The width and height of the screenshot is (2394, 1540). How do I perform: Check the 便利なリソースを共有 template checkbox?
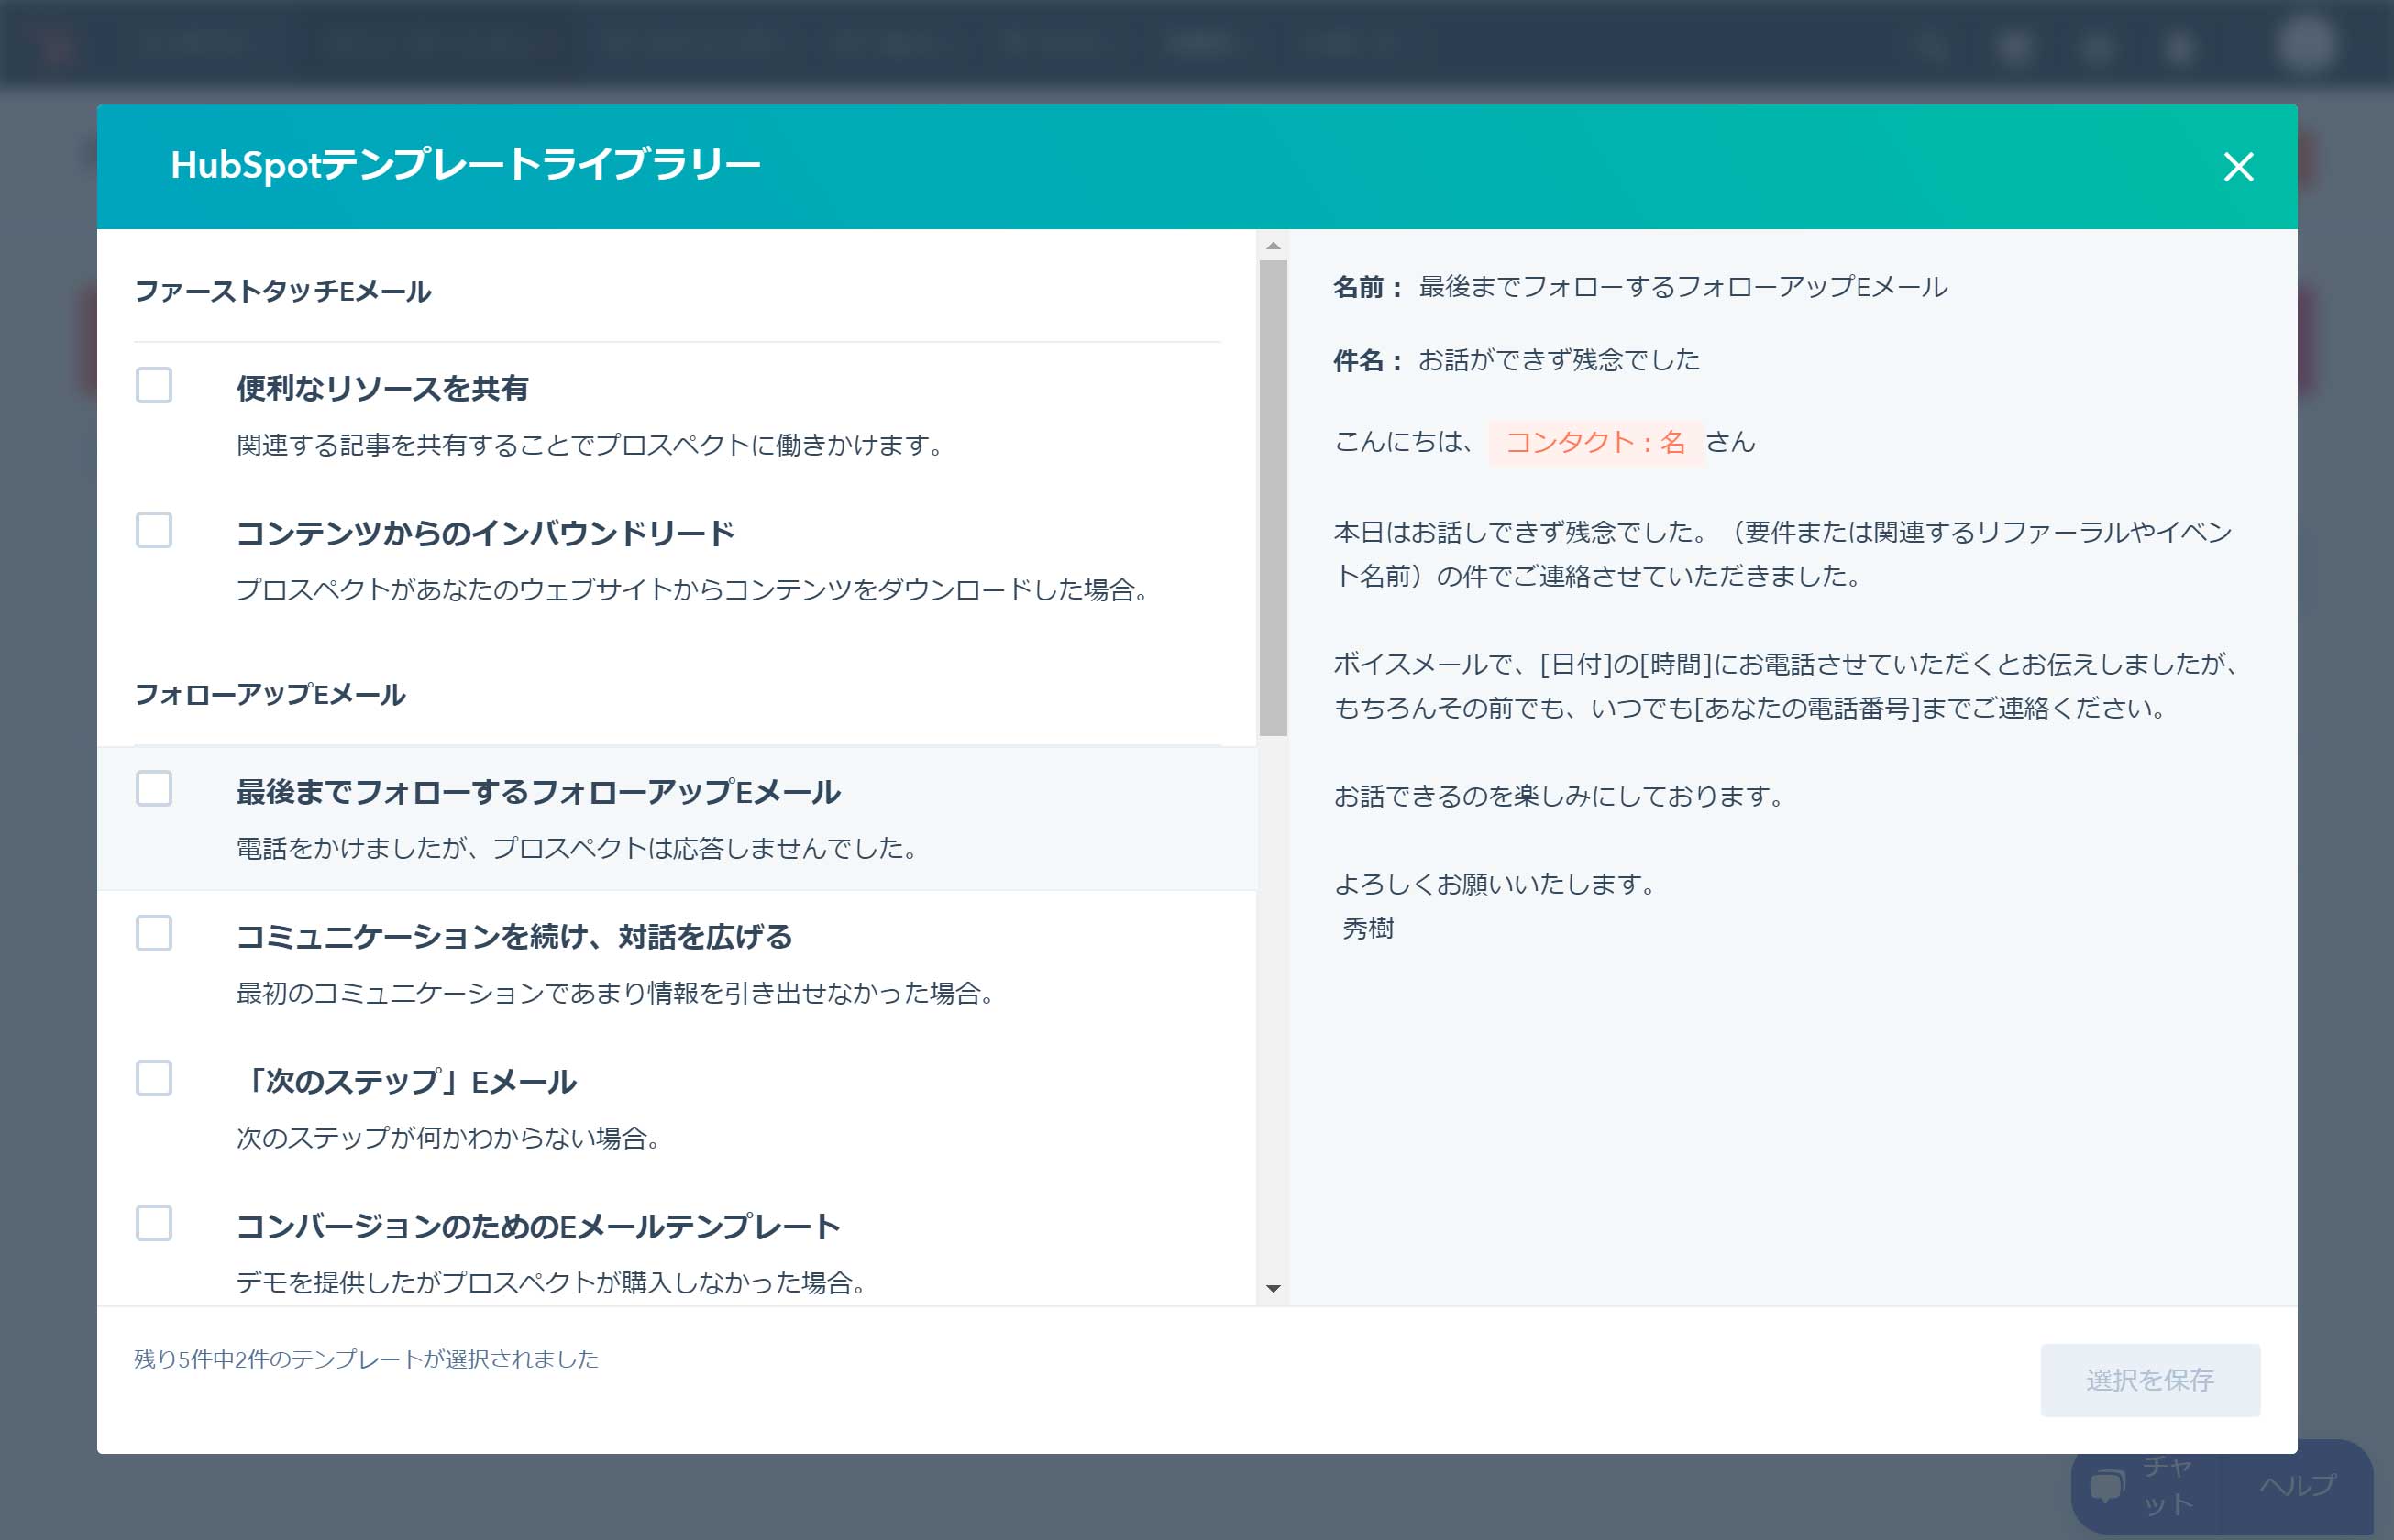point(154,385)
